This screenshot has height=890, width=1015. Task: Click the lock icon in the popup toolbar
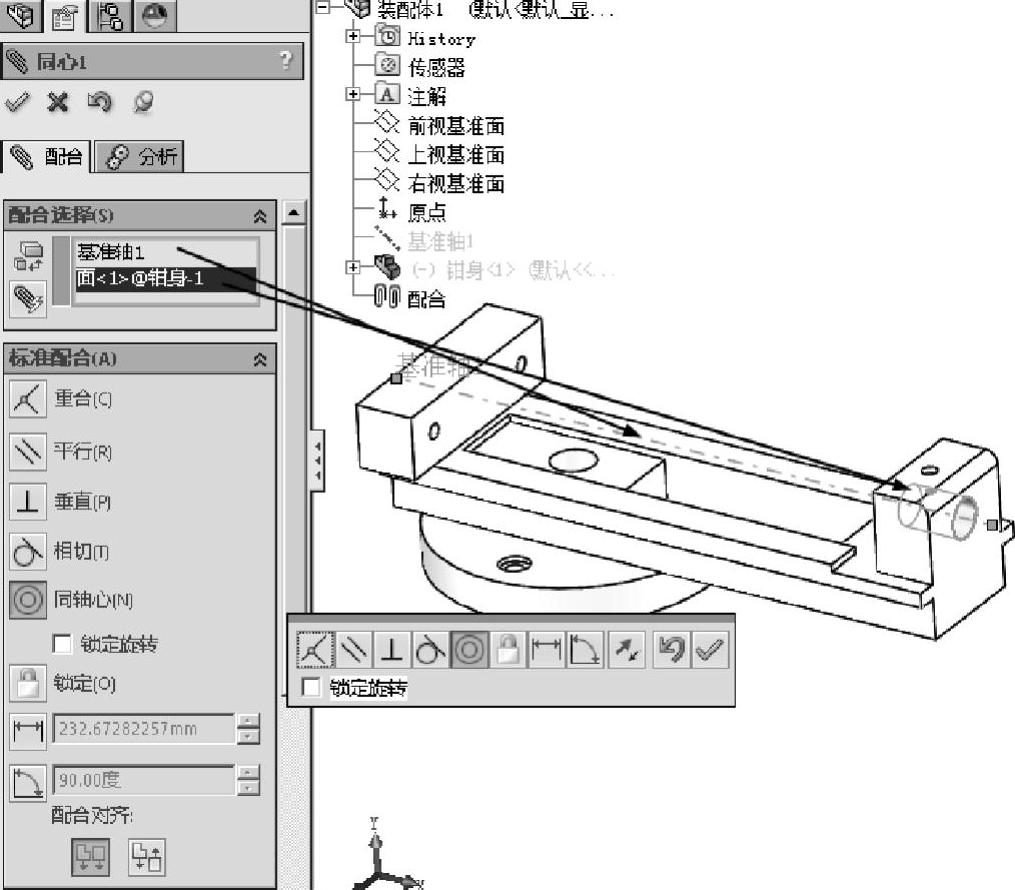point(508,649)
